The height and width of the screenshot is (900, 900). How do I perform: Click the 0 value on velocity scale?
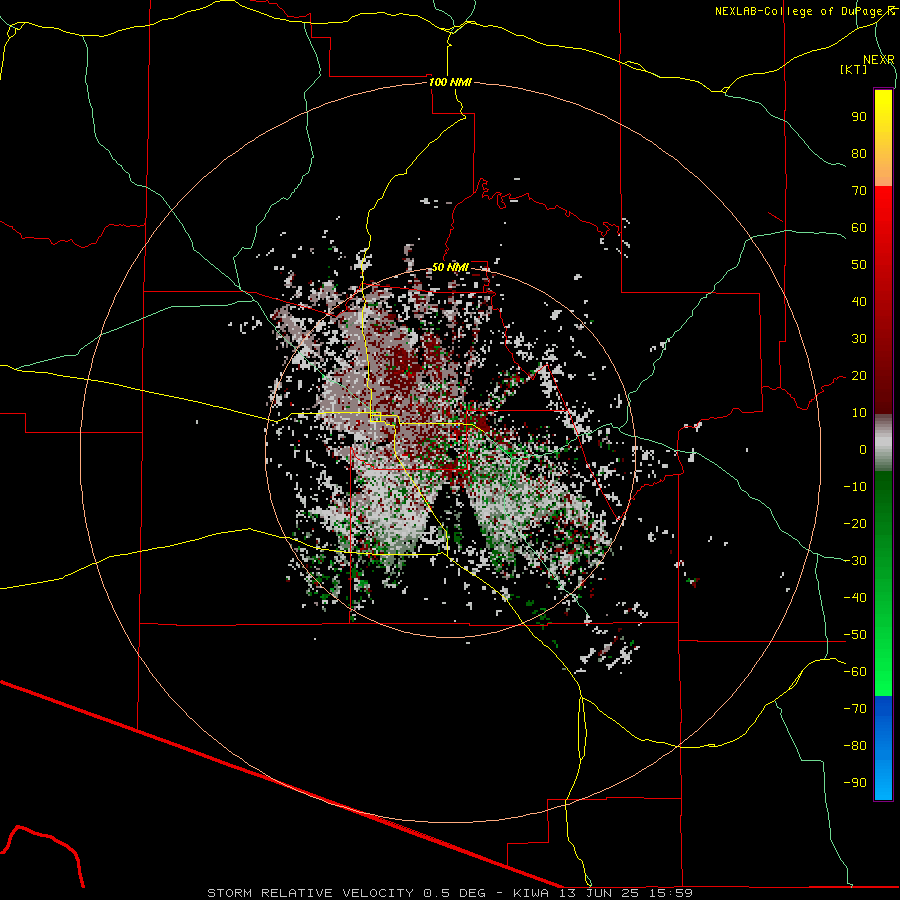[863, 449]
